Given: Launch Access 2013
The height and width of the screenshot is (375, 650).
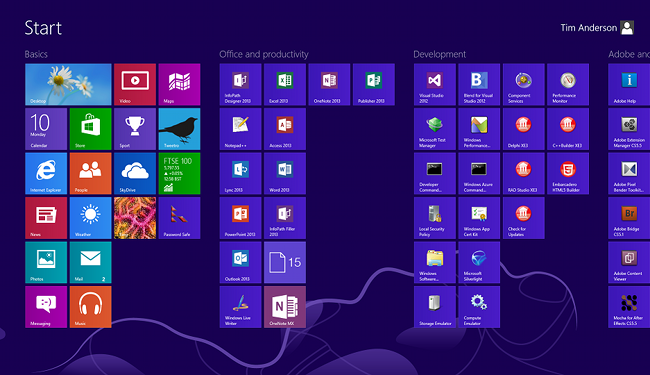Looking at the screenshot, I should pos(285,129).
